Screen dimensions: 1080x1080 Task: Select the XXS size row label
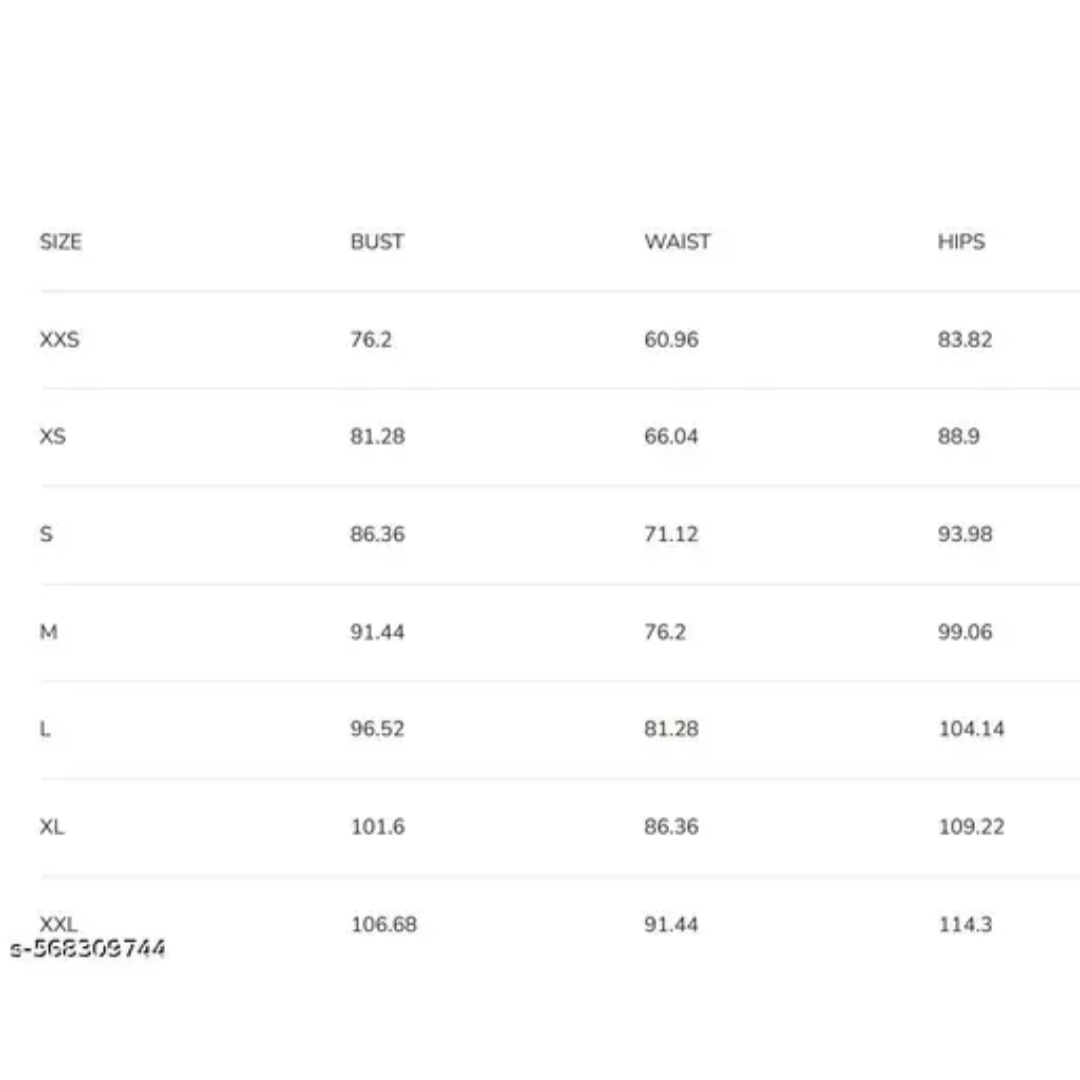pyautogui.click(x=59, y=340)
